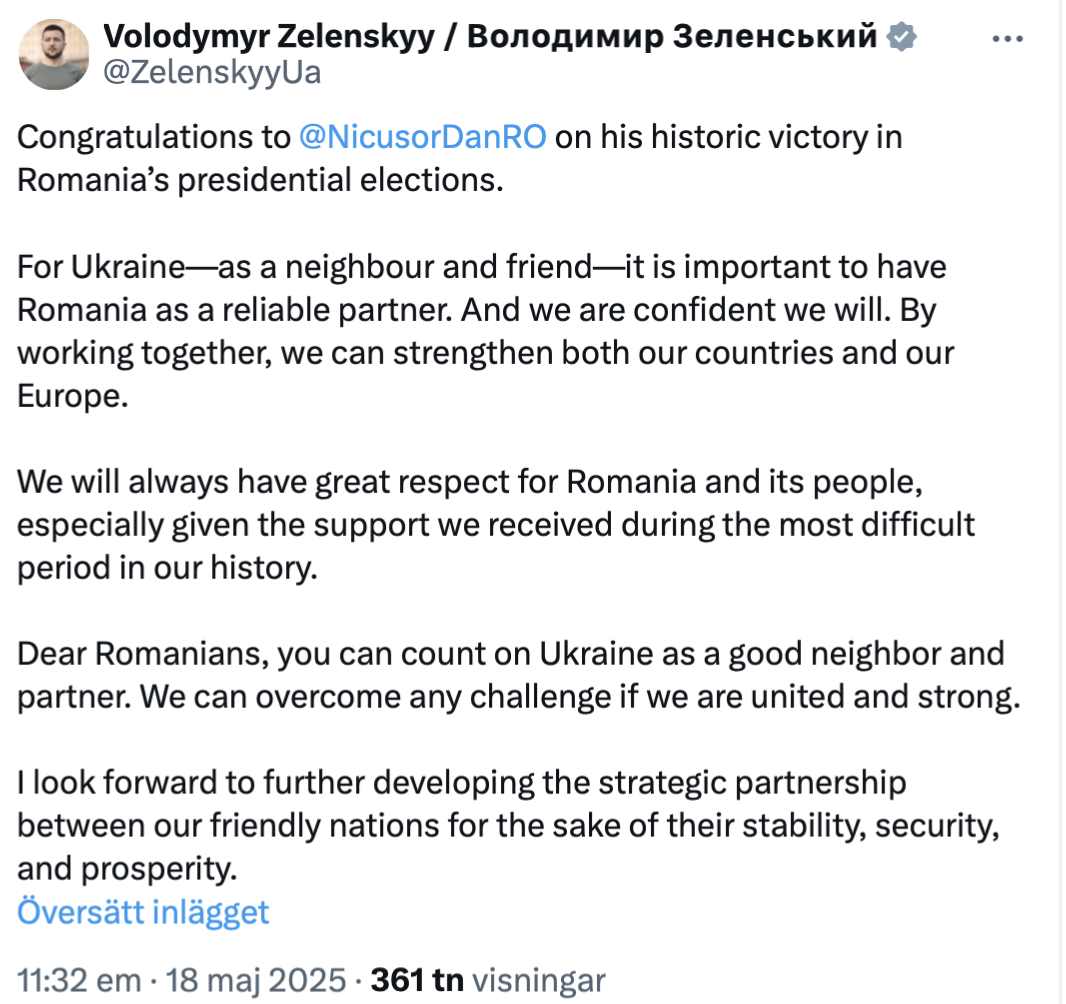Click Översätt inlägget to translate post
The image size is (1066, 1004).
click(143, 912)
